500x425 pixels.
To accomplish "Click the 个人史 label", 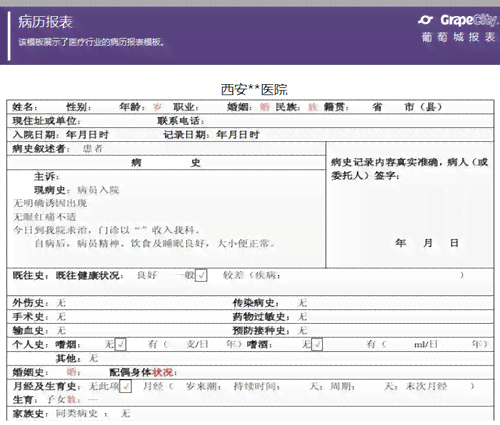I will point(30,344).
